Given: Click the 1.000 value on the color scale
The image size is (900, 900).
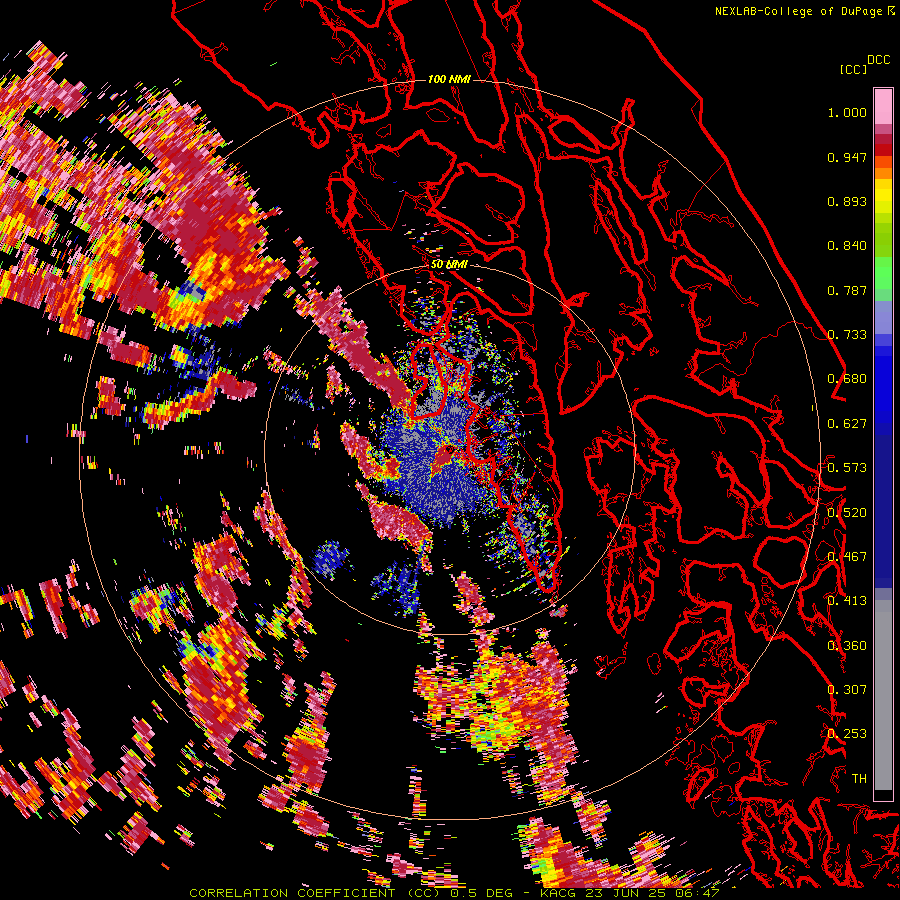Looking at the screenshot, I should [847, 112].
